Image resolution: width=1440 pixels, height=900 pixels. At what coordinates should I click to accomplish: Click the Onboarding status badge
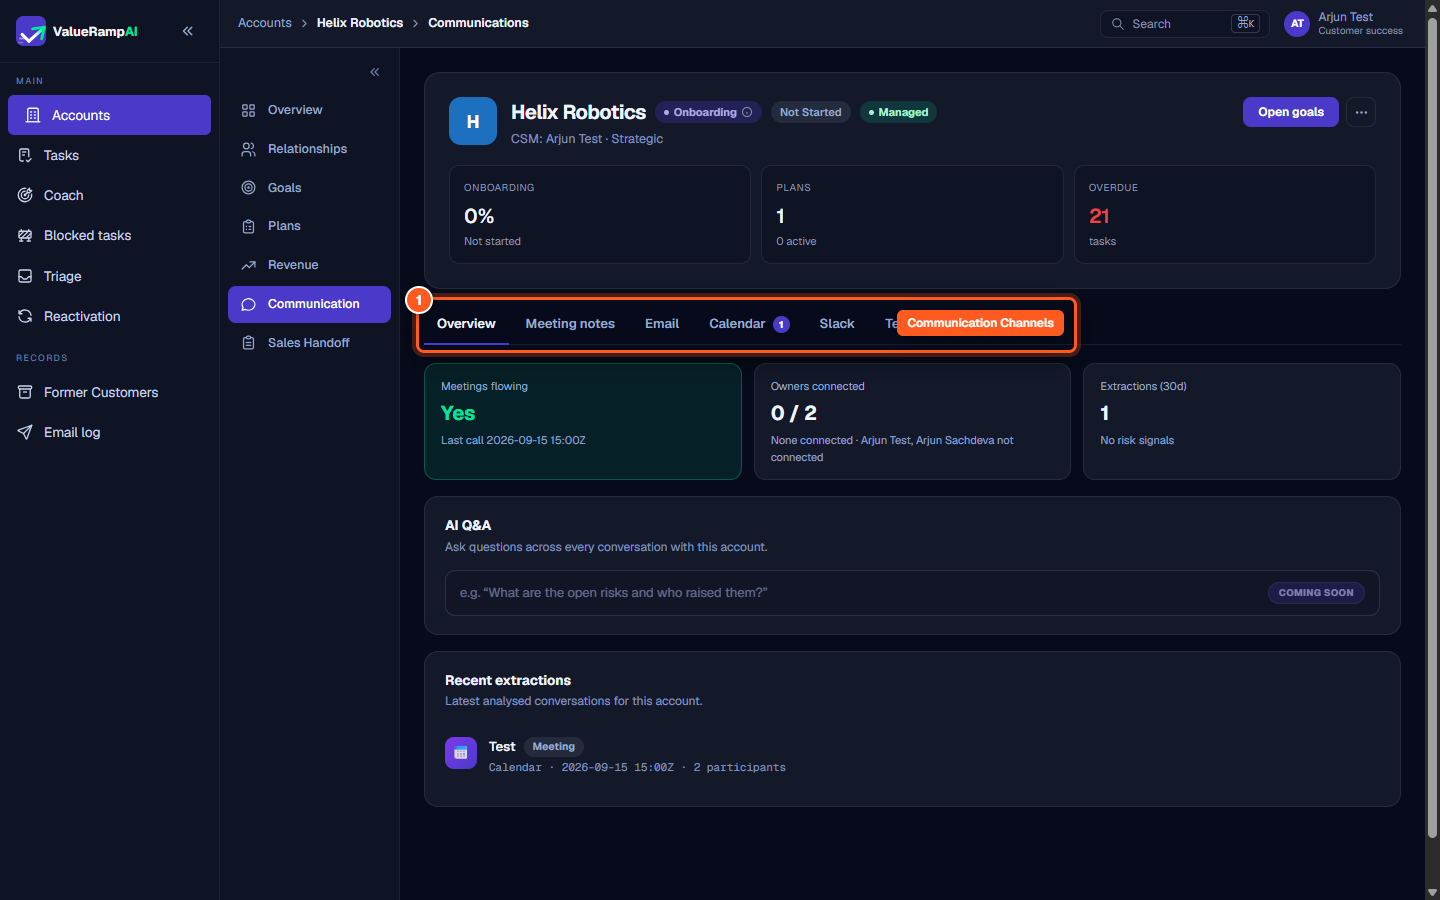click(x=708, y=112)
